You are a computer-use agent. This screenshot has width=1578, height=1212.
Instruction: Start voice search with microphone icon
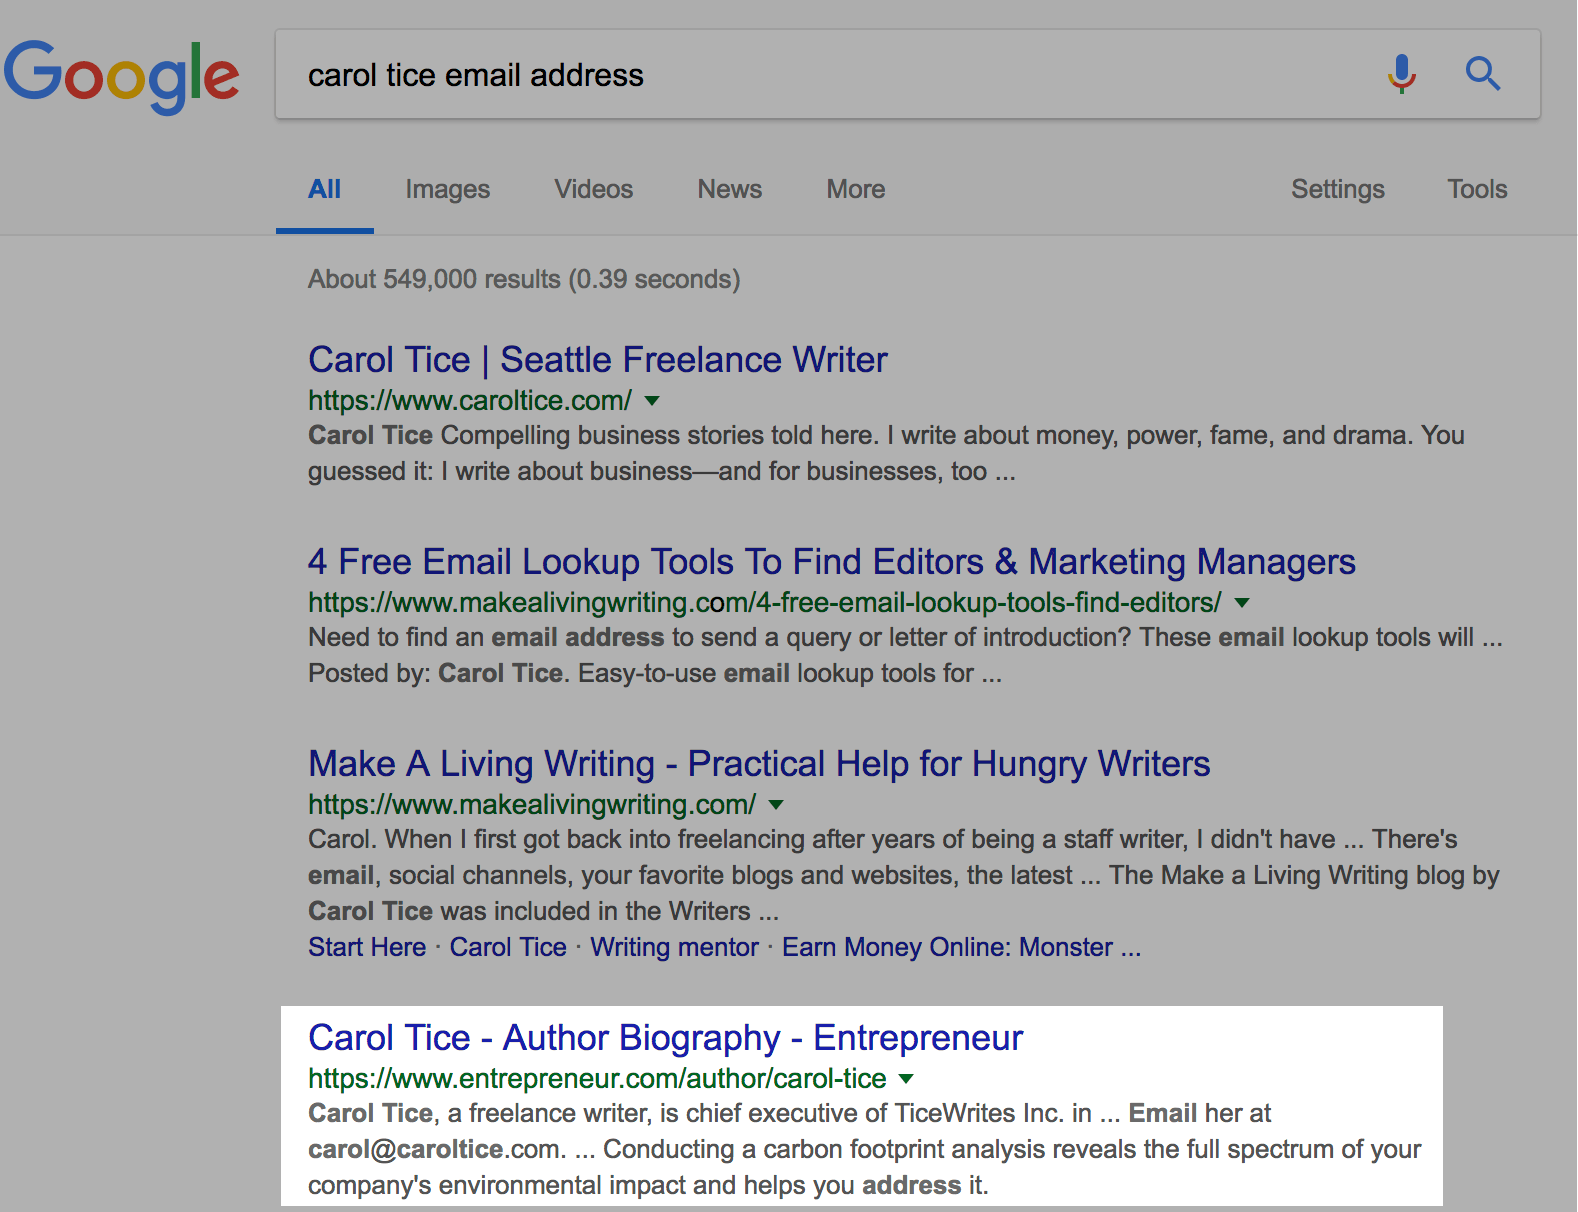[x=1401, y=74]
